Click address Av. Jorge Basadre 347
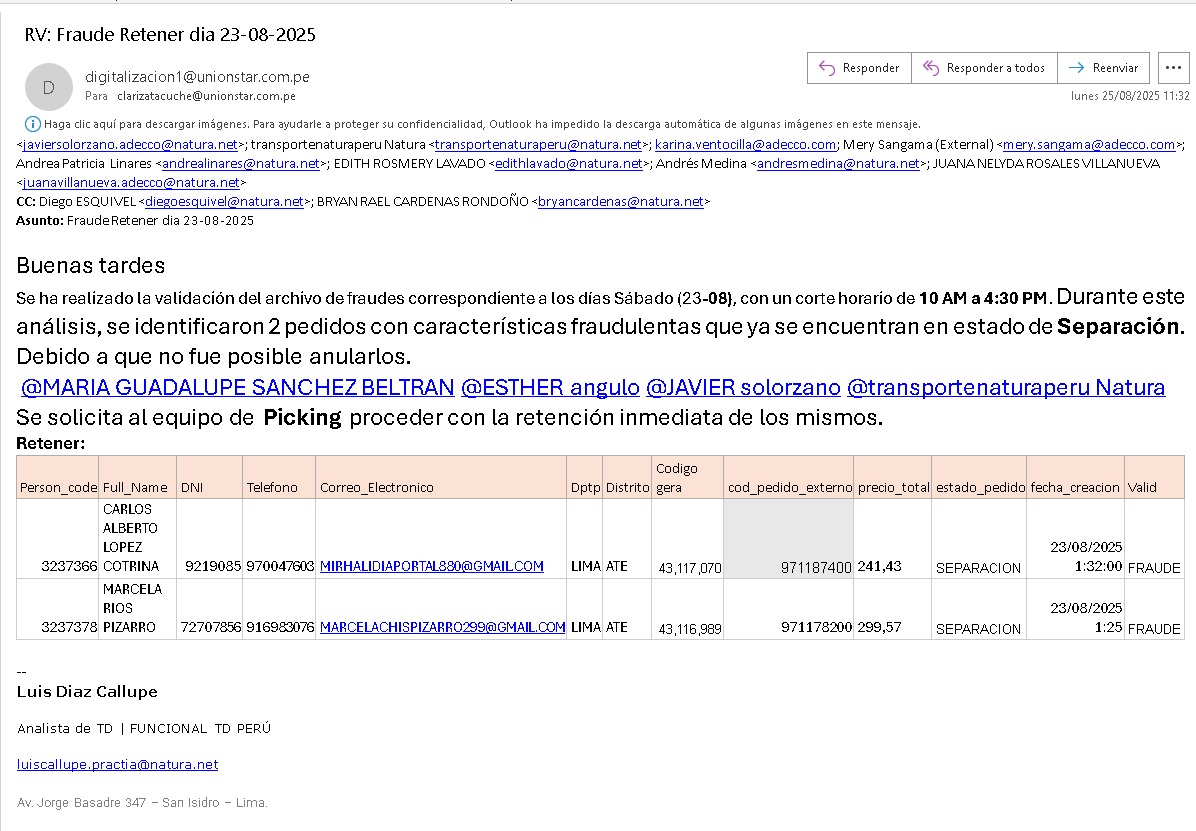1196x831 pixels. click(x=81, y=803)
